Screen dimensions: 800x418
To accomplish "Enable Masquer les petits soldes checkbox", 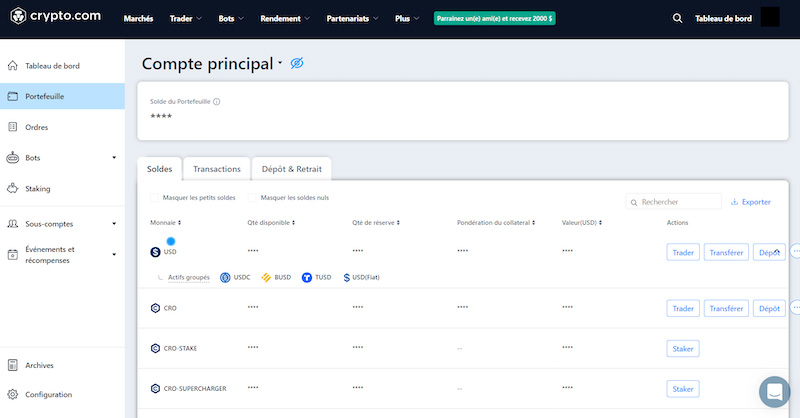I will (x=155, y=198).
